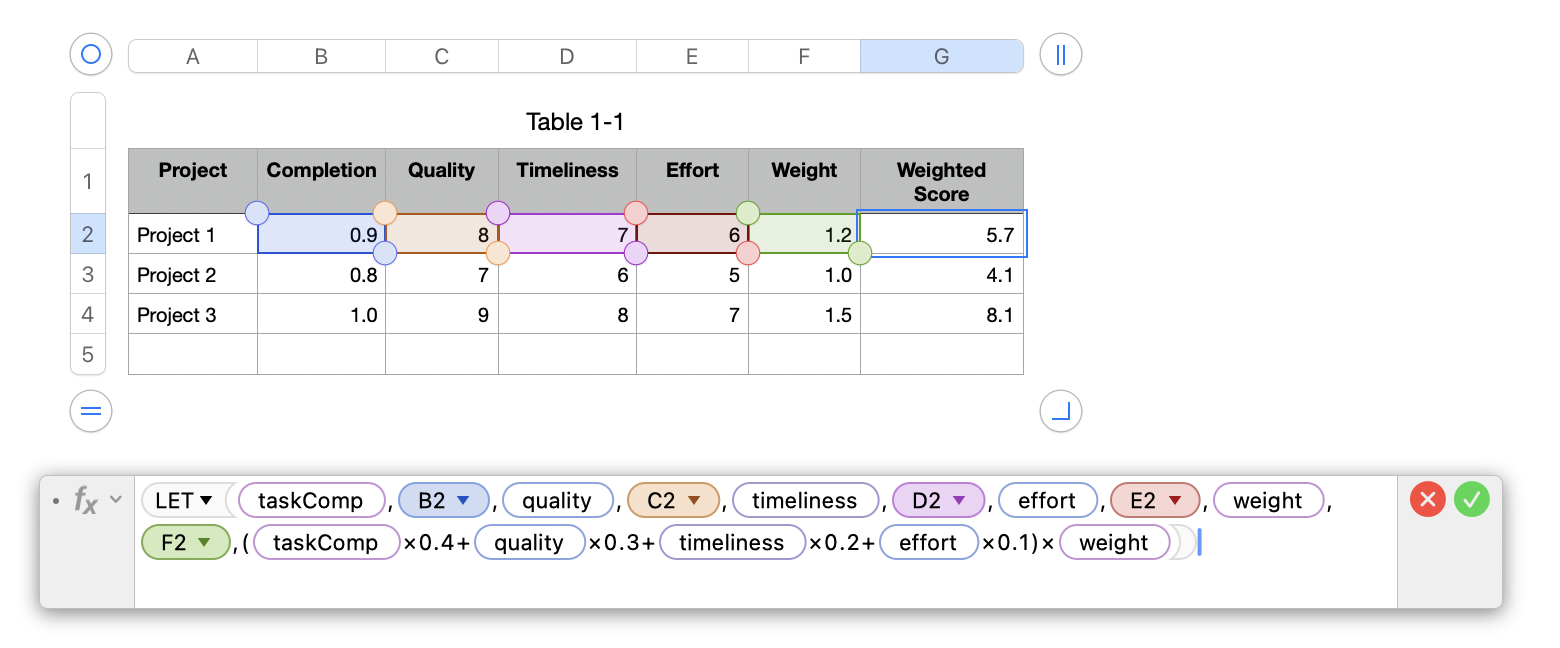Viewport: 1560px width, 648px height.
Task: Open the LET function dropdown arrow
Action: pos(207,500)
